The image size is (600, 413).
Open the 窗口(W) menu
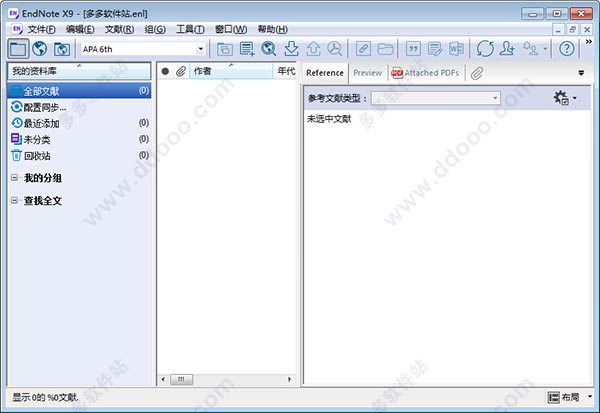tap(231, 29)
